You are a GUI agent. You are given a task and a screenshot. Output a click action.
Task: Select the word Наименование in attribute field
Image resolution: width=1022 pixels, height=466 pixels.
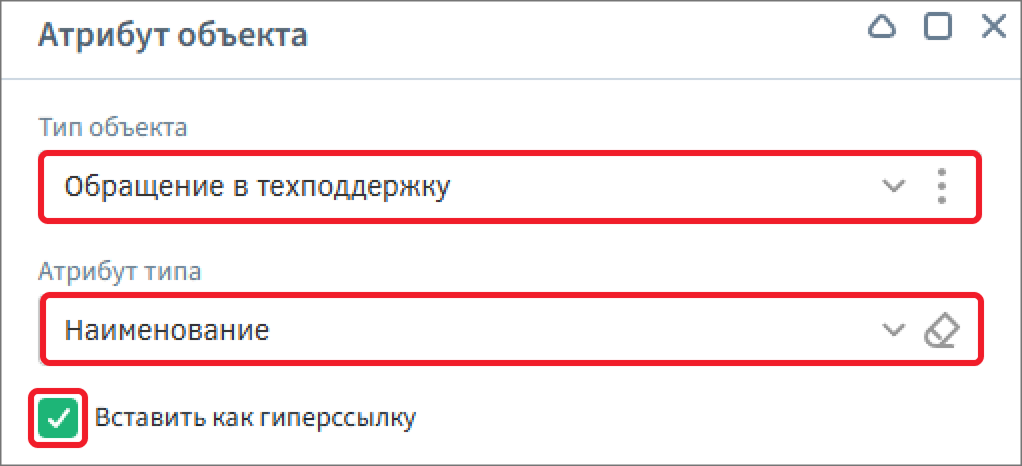coord(167,331)
